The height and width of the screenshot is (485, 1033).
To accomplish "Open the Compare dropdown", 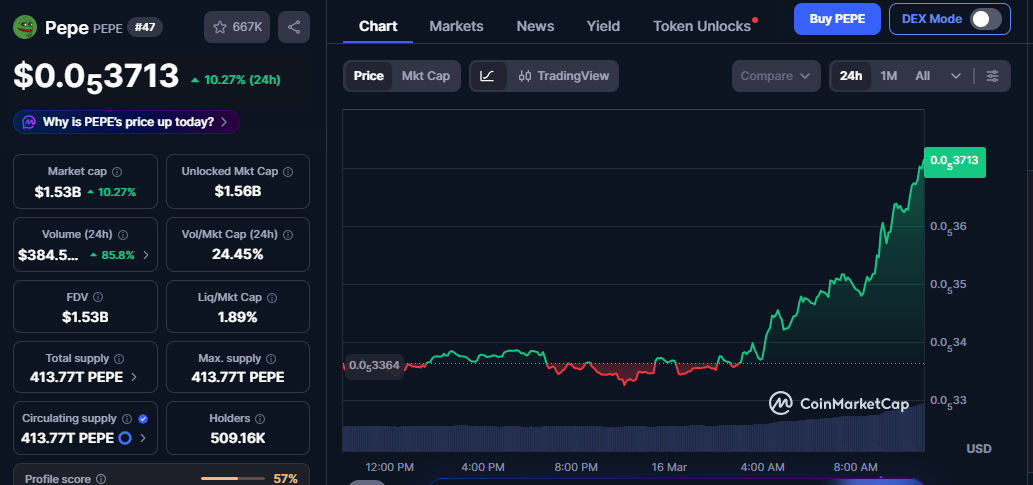I will [775, 76].
